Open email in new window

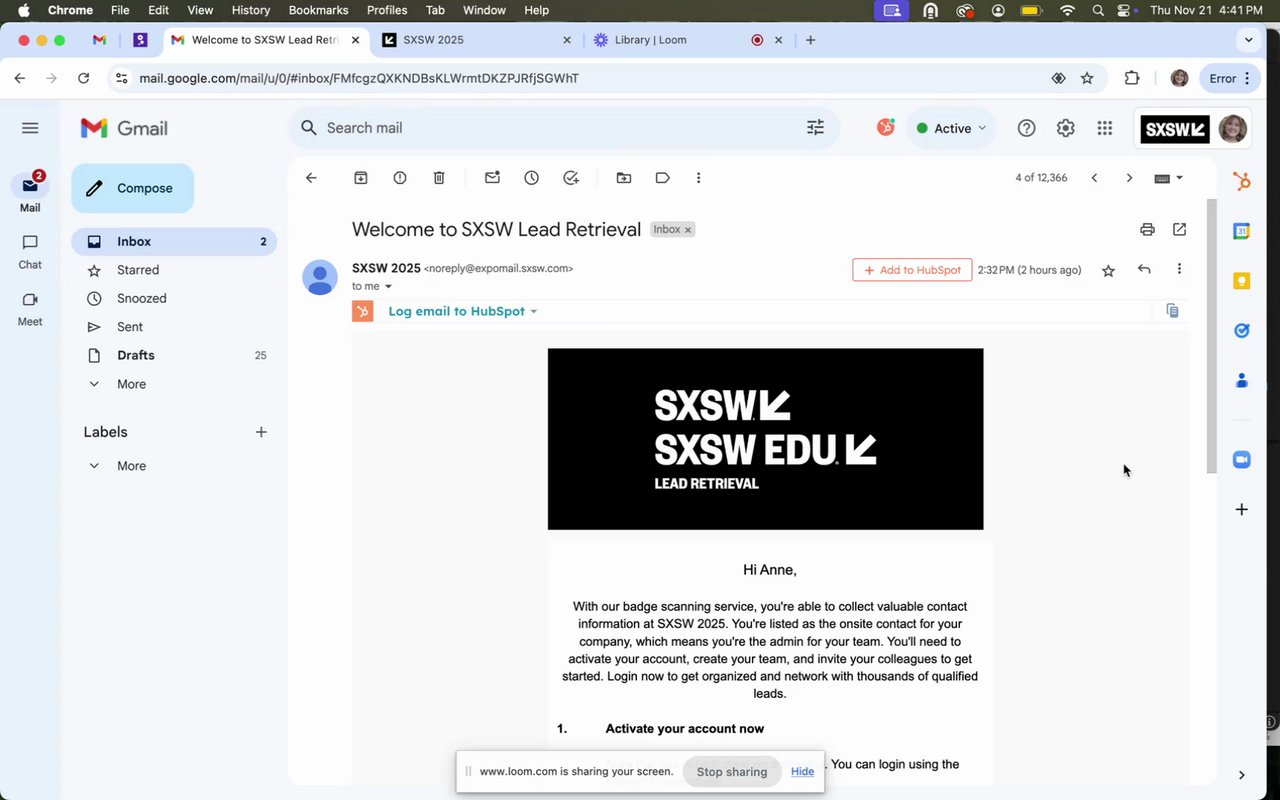[1180, 229]
